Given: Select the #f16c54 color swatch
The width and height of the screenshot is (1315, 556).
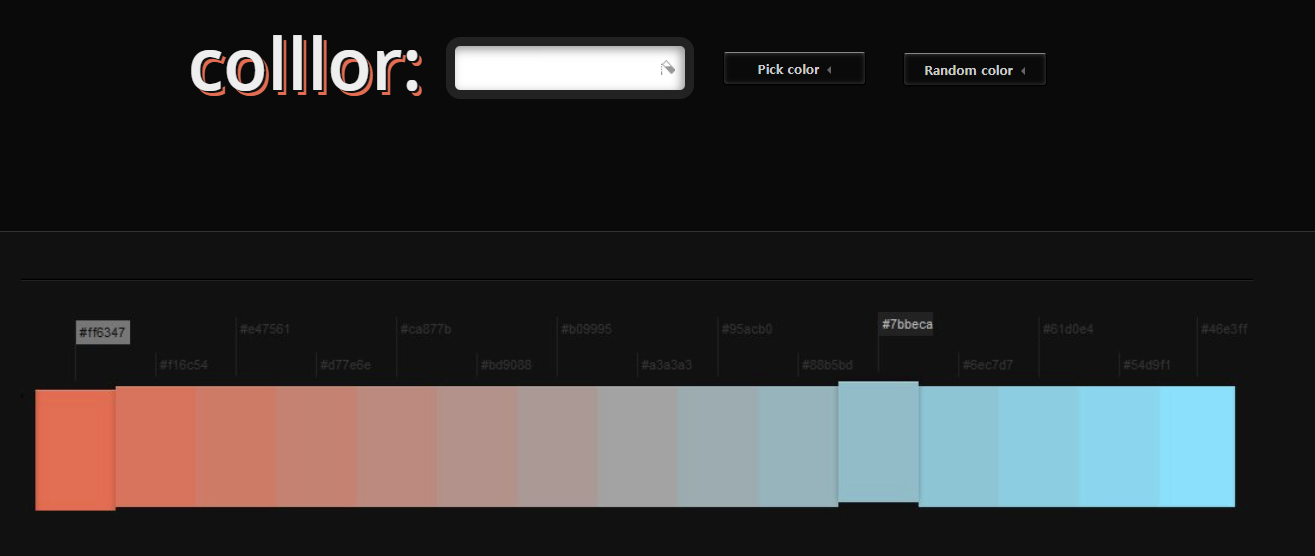Looking at the screenshot, I should [x=156, y=446].
